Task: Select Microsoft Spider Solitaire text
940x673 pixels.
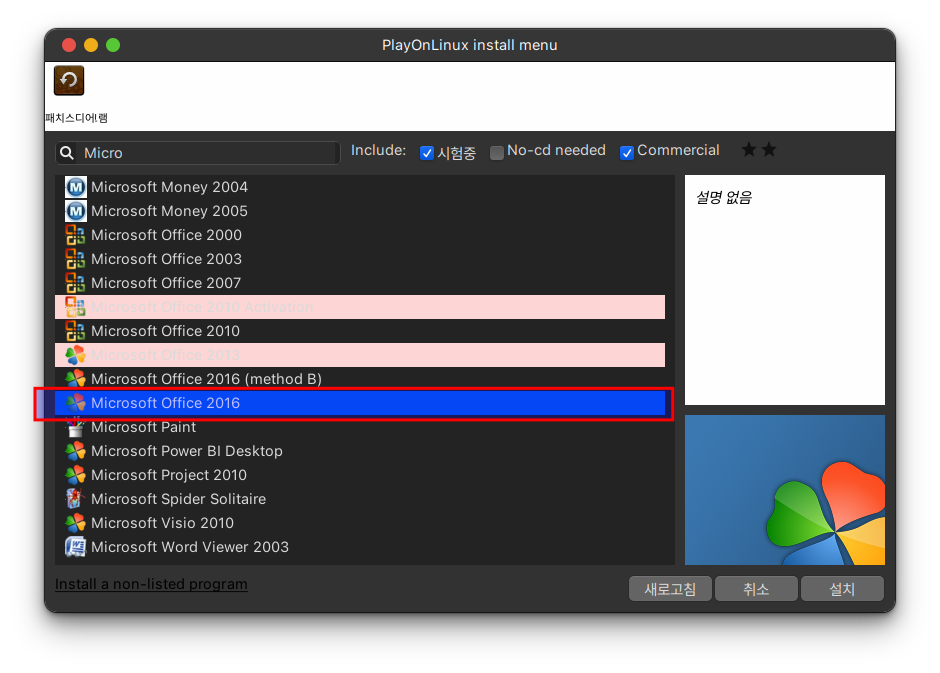Action: 178,499
